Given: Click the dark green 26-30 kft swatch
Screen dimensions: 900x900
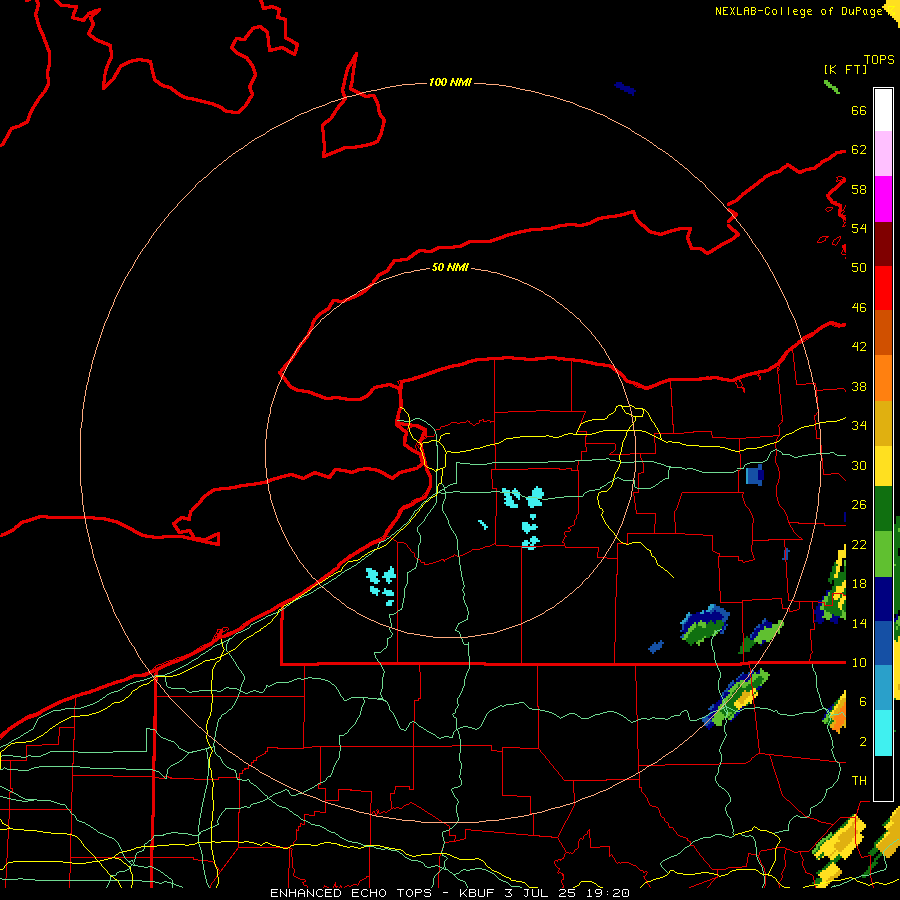Looking at the screenshot, I should coord(883,509).
